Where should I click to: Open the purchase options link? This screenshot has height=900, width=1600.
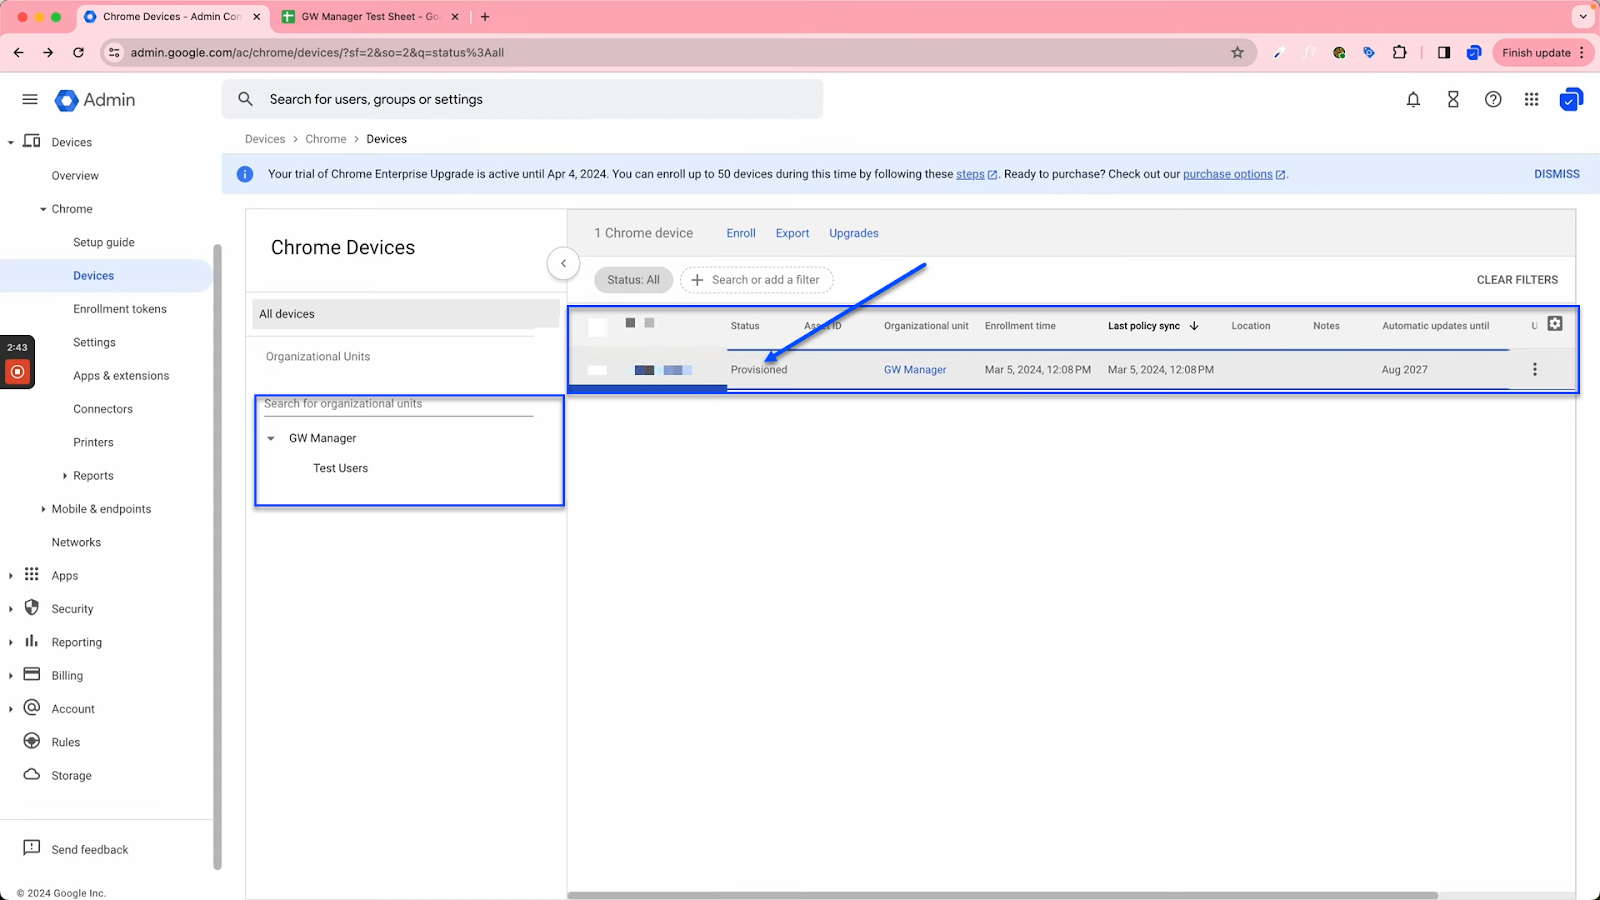(x=1234, y=174)
